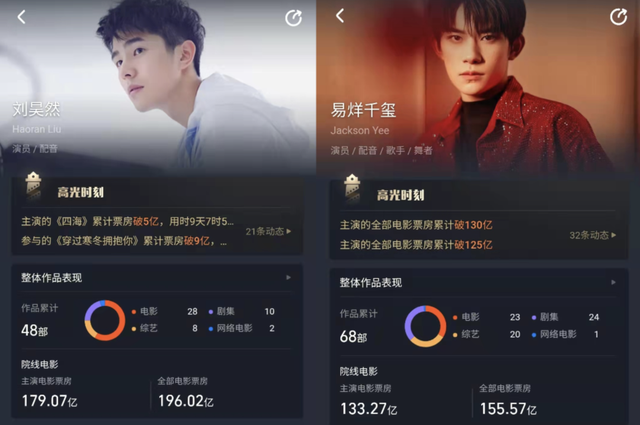Open the 21条动态 updates link

[x=268, y=231]
